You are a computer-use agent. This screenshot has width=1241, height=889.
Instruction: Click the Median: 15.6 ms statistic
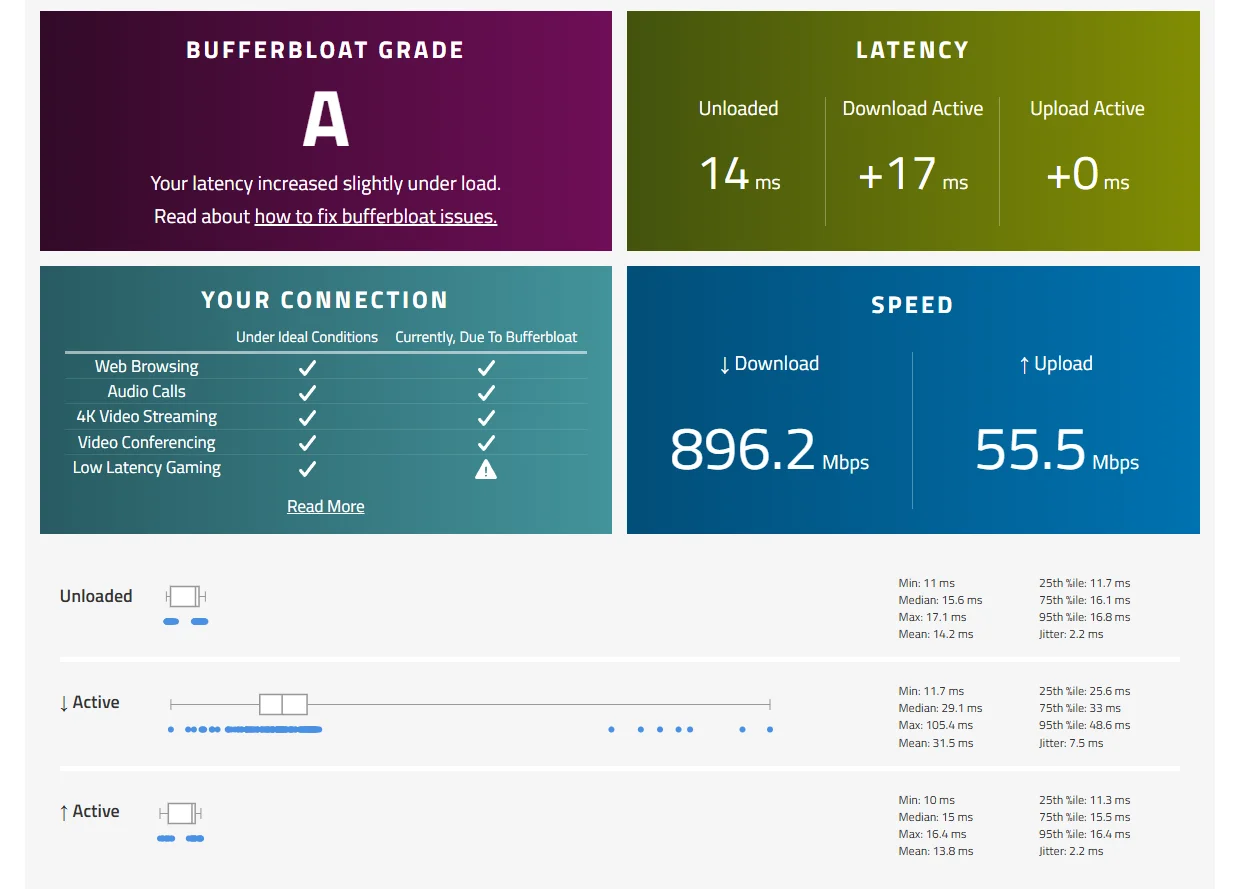point(940,600)
